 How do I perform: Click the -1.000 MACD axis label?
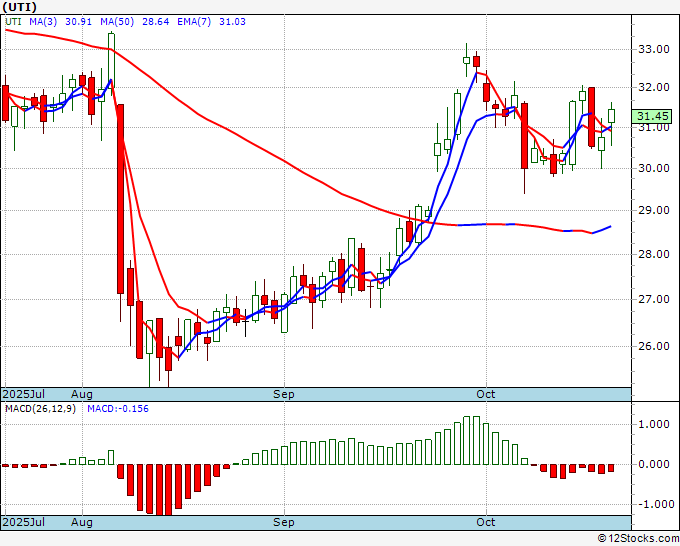[655, 504]
